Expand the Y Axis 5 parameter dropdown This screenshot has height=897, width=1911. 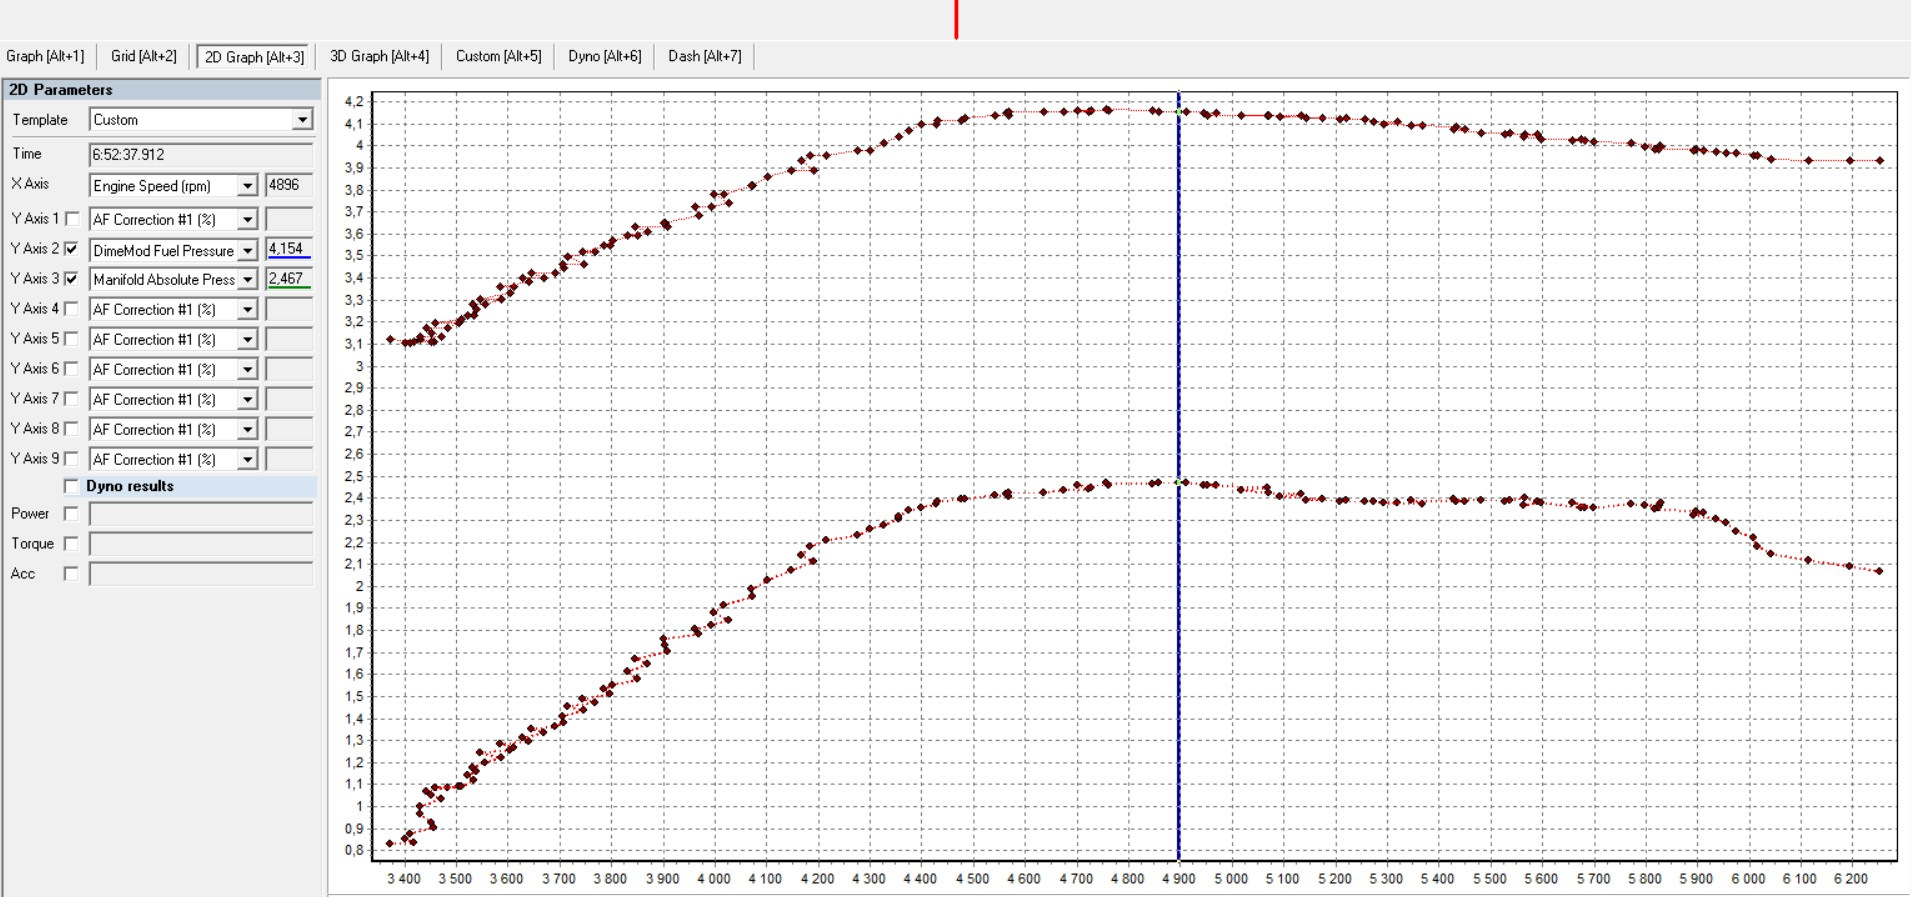coord(174,340)
